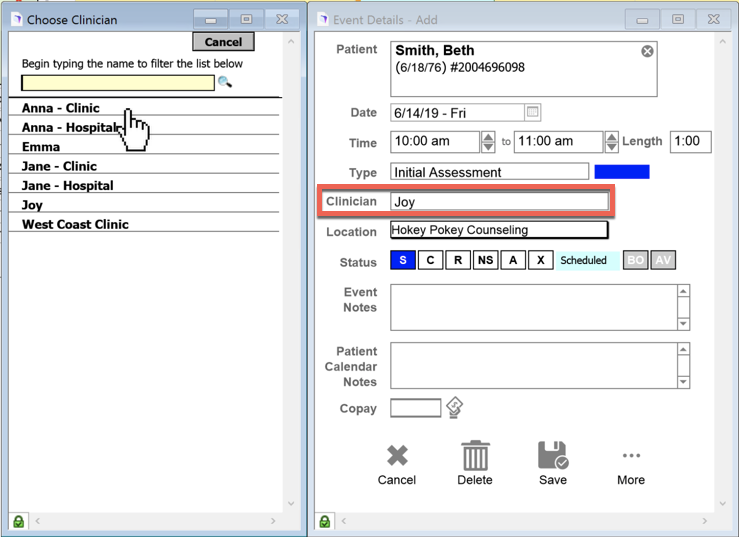
Task: Click the copay payment icon
Action: coord(454,407)
